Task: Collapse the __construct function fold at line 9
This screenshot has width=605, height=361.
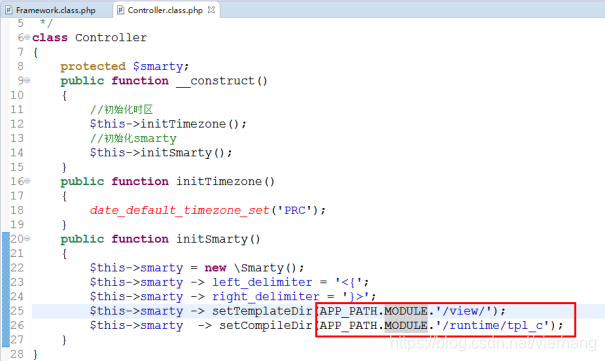Action: tap(27, 80)
